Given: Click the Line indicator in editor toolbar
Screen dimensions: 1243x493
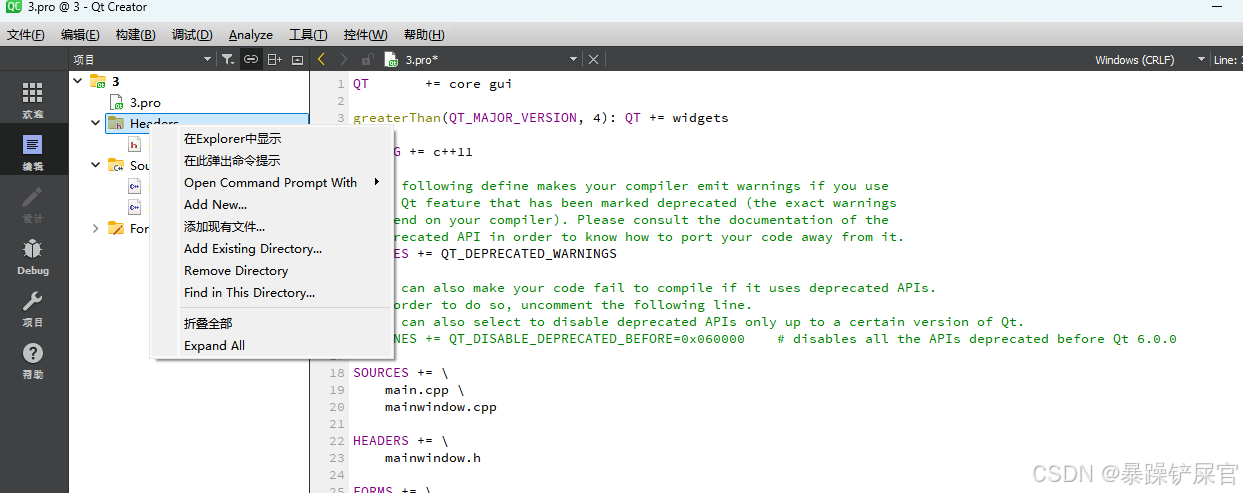Looking at the screenshot, I should 1226,60.
